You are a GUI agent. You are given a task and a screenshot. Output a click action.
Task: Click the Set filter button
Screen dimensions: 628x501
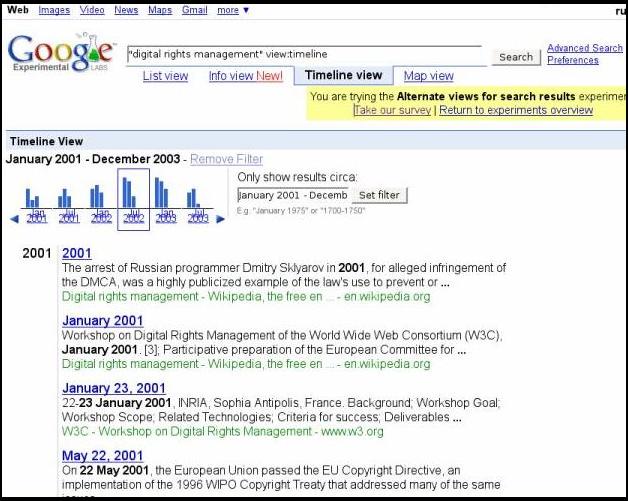pyautogui.click(x=379, y=195)
